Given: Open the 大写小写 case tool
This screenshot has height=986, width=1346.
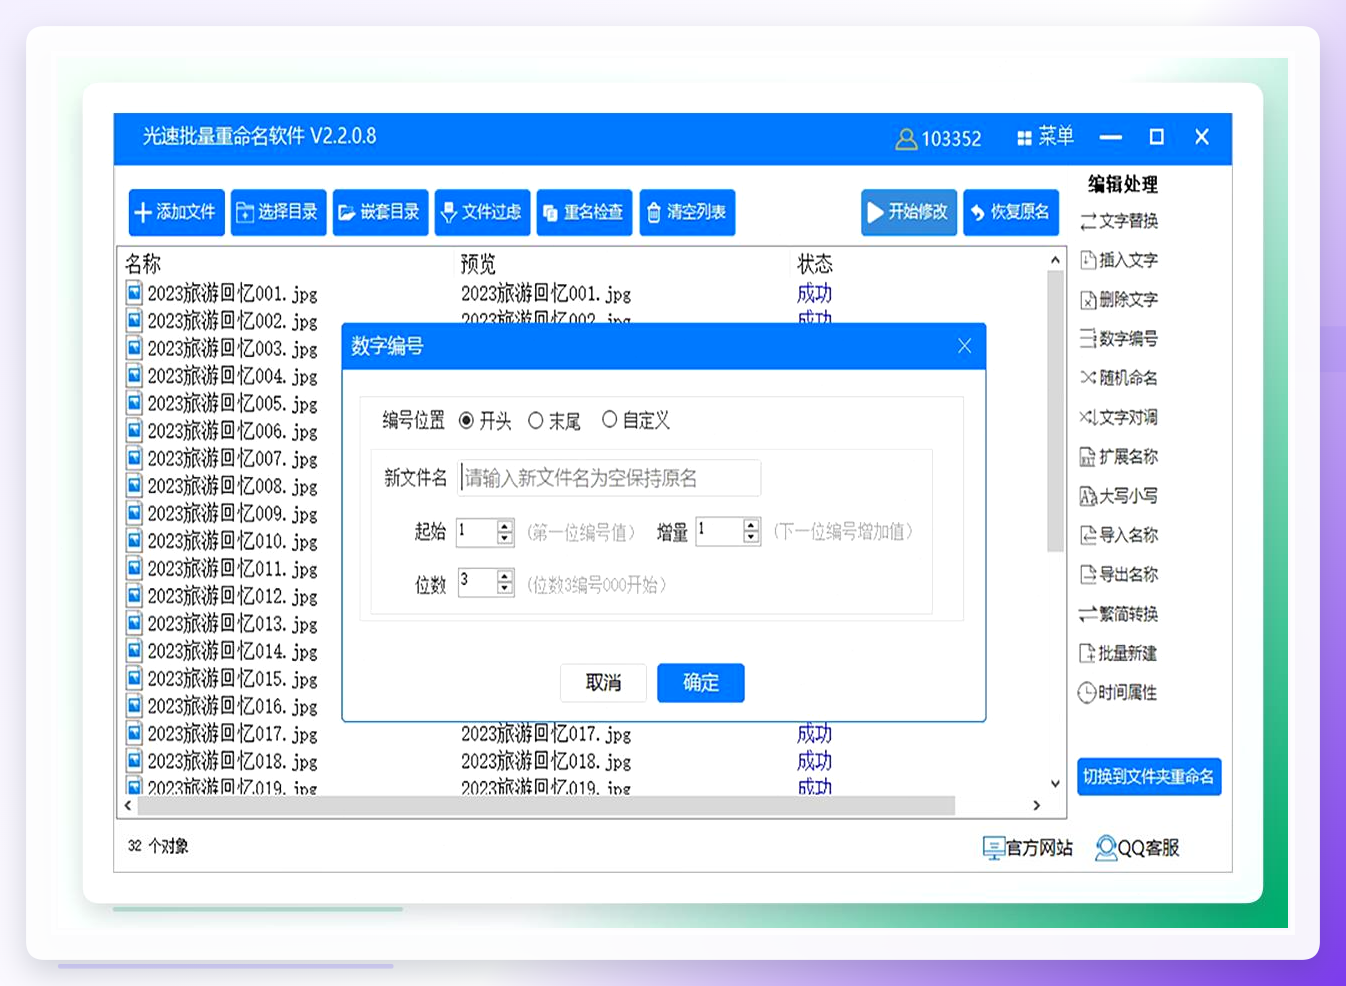Looking at the screenshot, I should pos(1119,496).
